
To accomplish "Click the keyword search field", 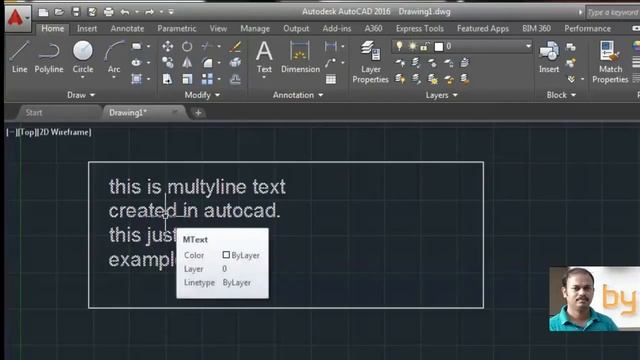I will (x=613, y=13).
